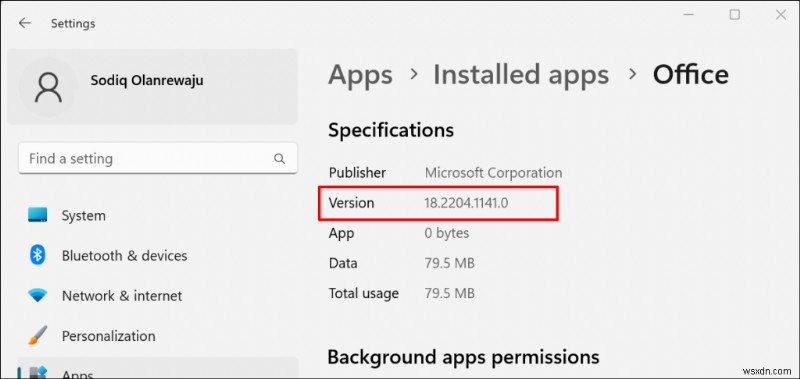Navigate to Apps breadcrumb
The height and width of the screenshot is (379, 800).
click(360, 74)
